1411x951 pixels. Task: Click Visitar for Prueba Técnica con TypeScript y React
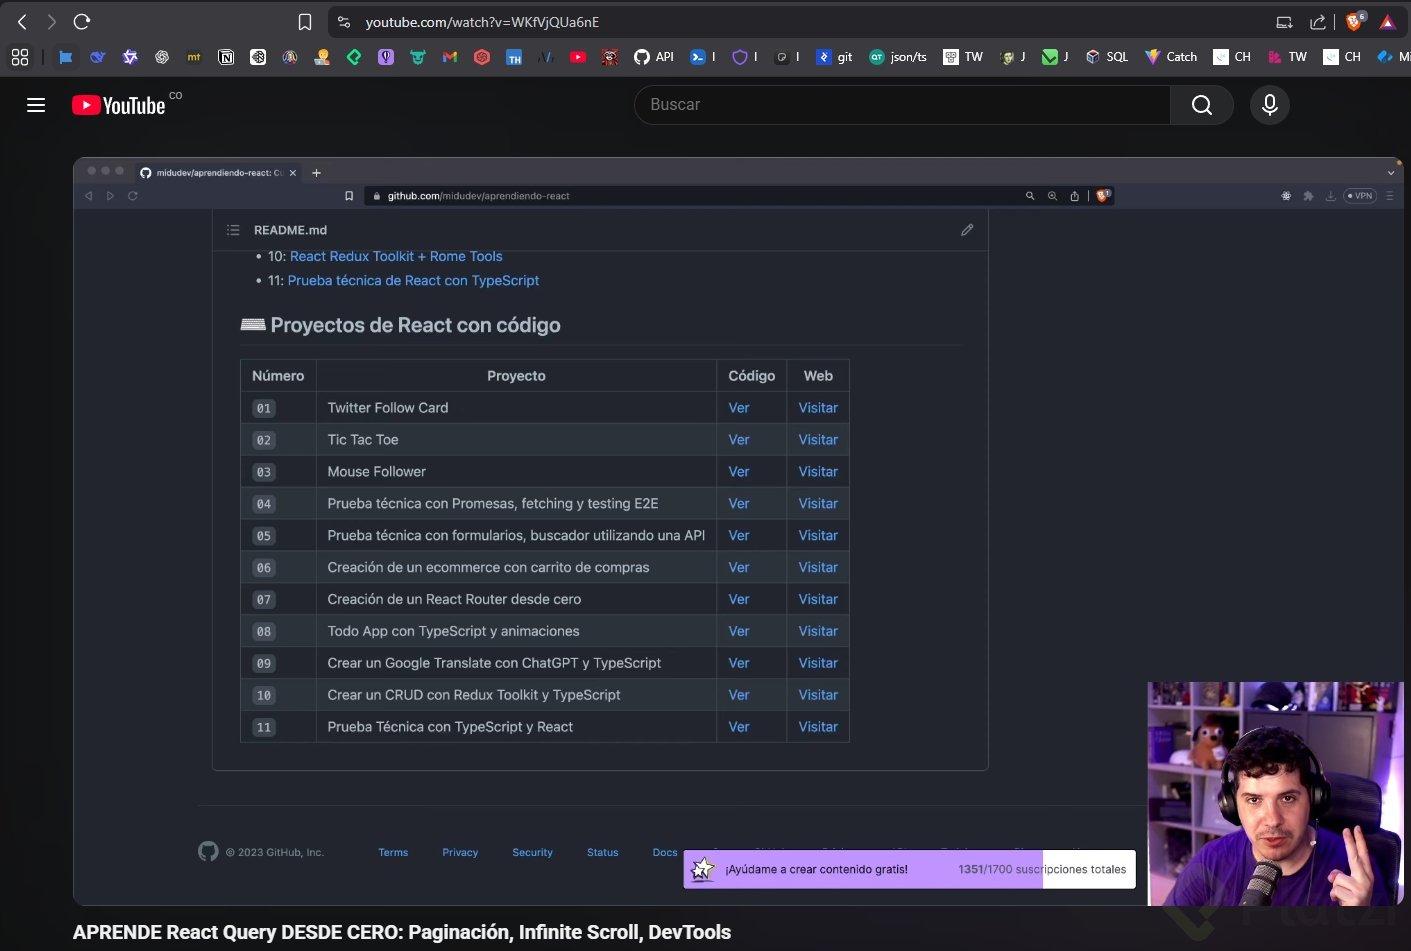818,728
